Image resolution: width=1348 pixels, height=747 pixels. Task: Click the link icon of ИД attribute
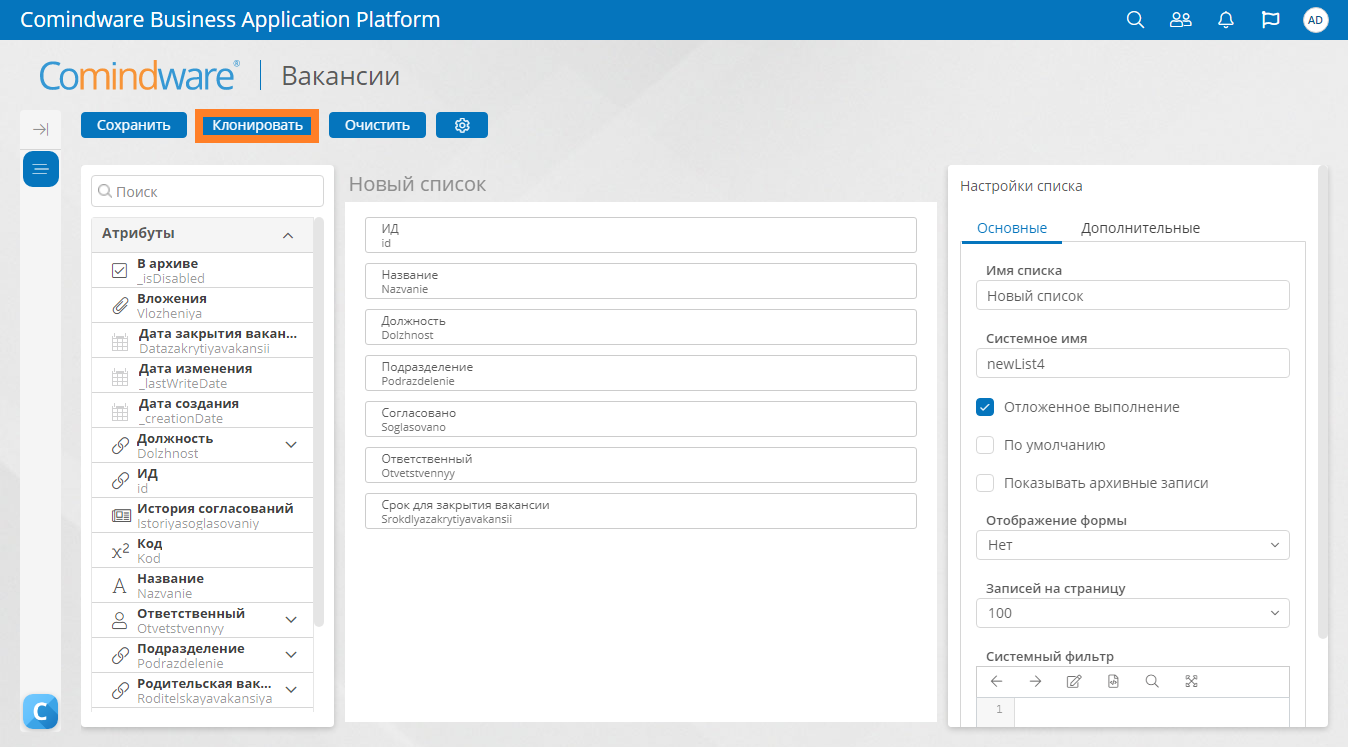(x=119, y=481)
